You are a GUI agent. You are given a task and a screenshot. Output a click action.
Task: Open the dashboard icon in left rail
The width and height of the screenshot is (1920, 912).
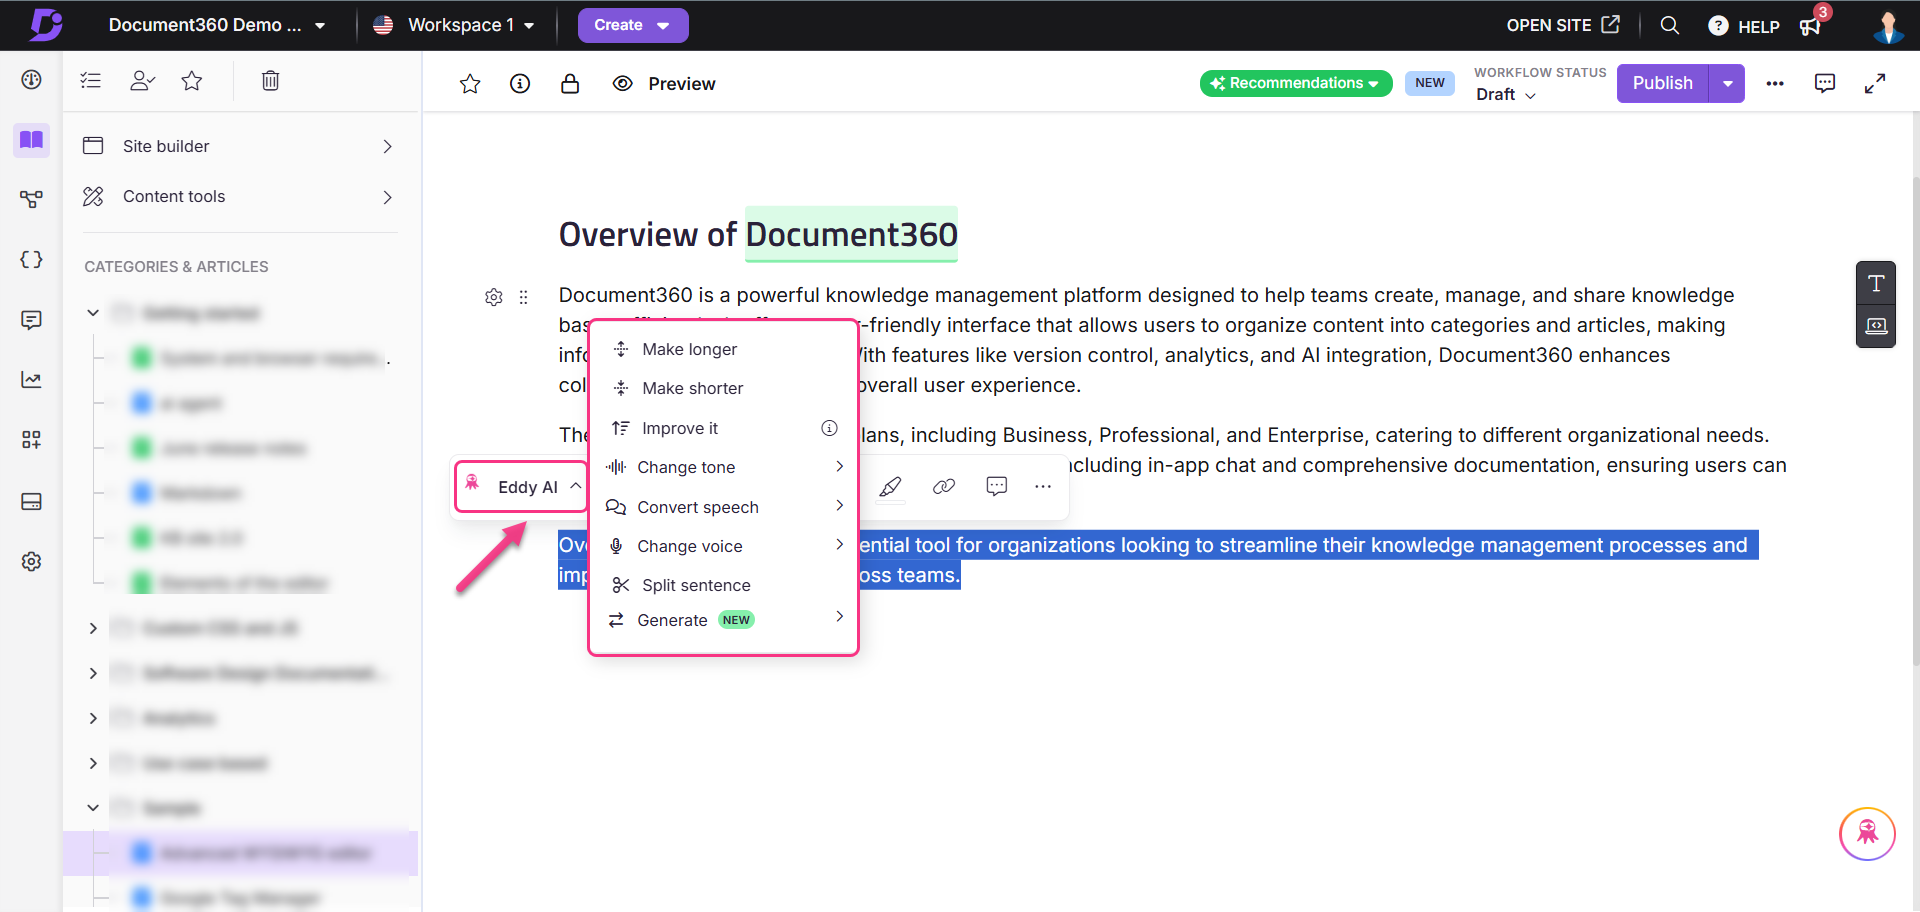(x=31, y=80)
